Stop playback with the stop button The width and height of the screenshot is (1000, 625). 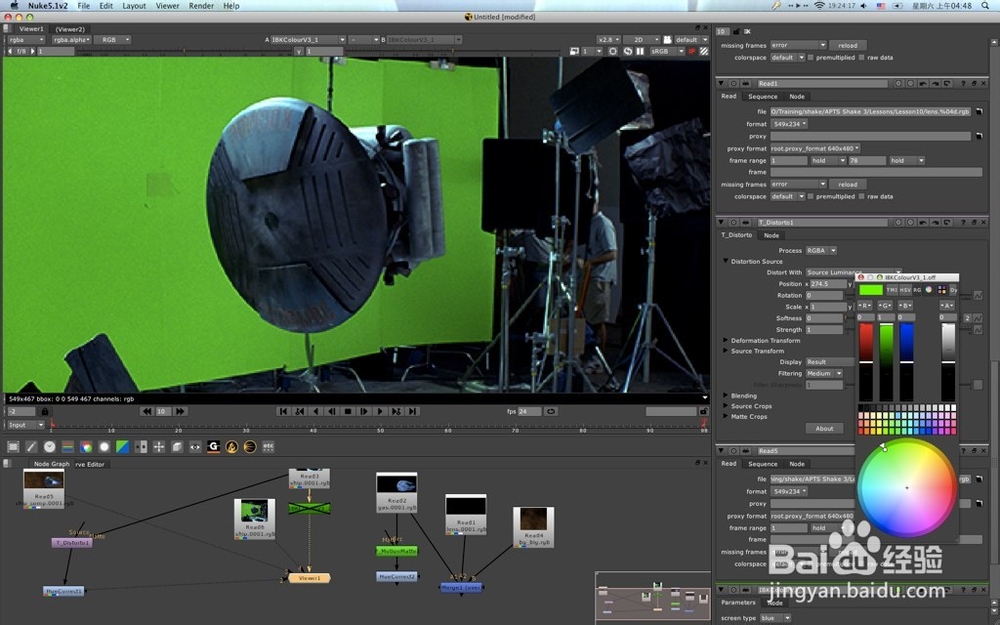click(348, 411)
